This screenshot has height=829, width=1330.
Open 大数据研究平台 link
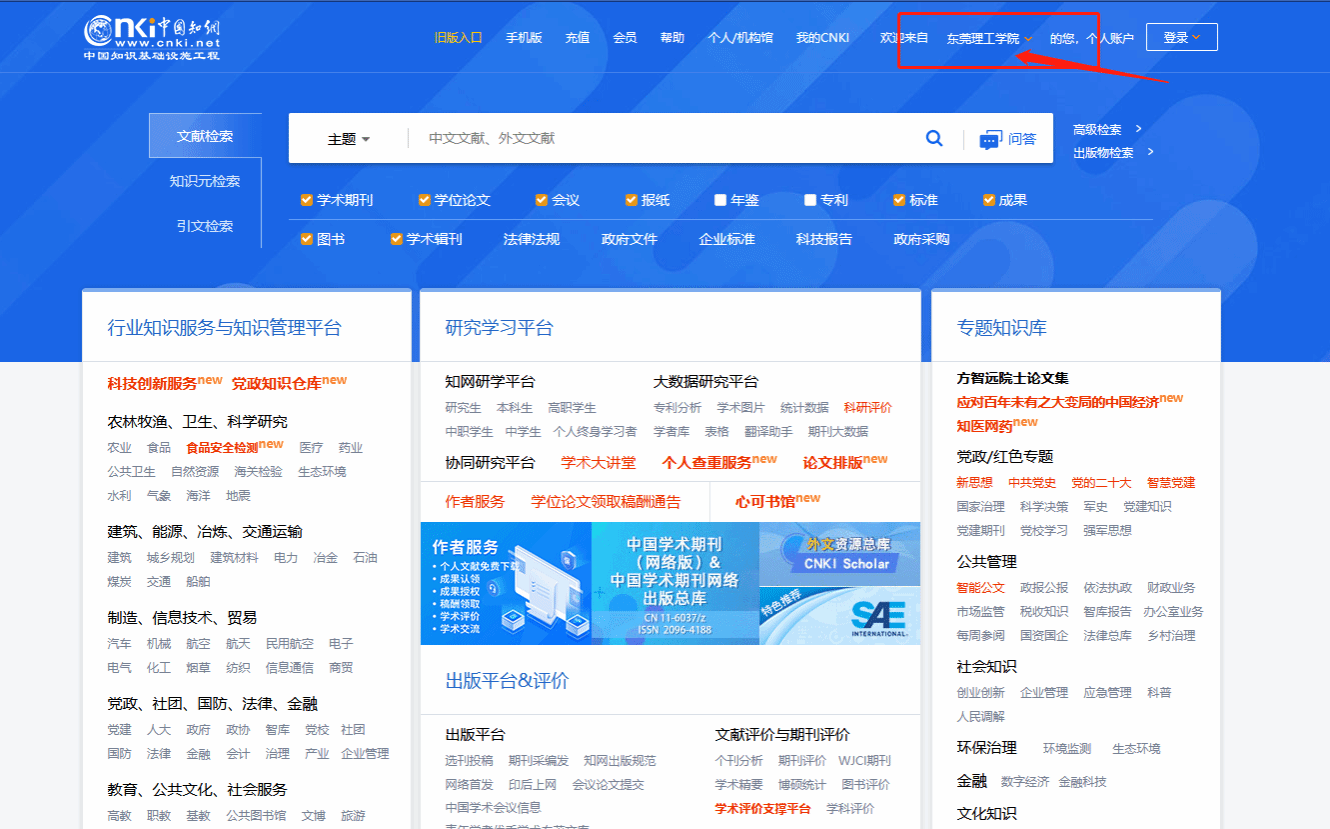706,382
